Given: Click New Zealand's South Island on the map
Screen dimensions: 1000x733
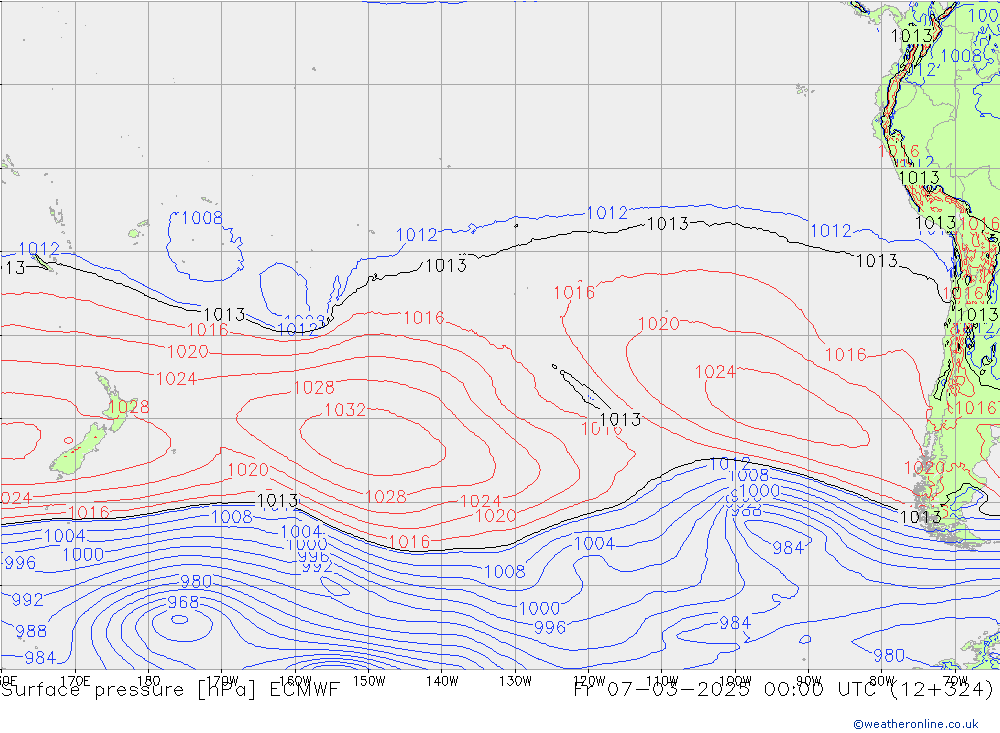Looking at the screenshot, I should tap(77, 452).
